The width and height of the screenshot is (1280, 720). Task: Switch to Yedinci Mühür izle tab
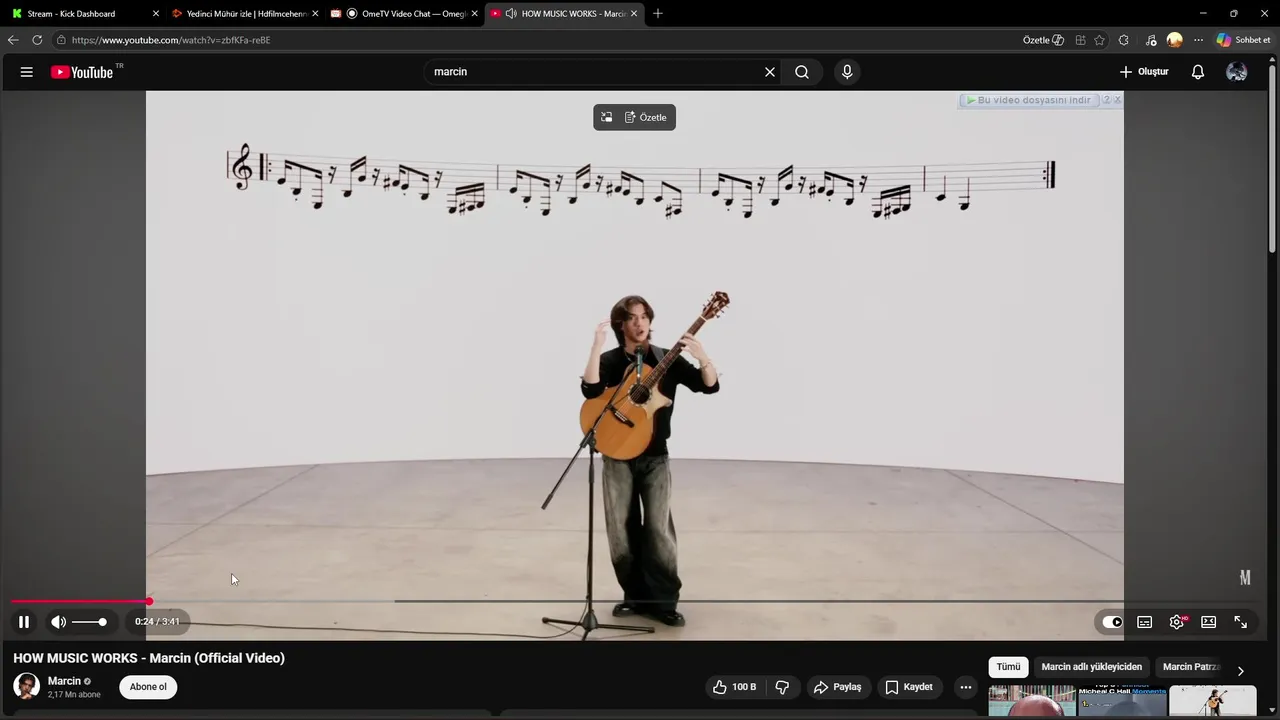click(247, 14)
